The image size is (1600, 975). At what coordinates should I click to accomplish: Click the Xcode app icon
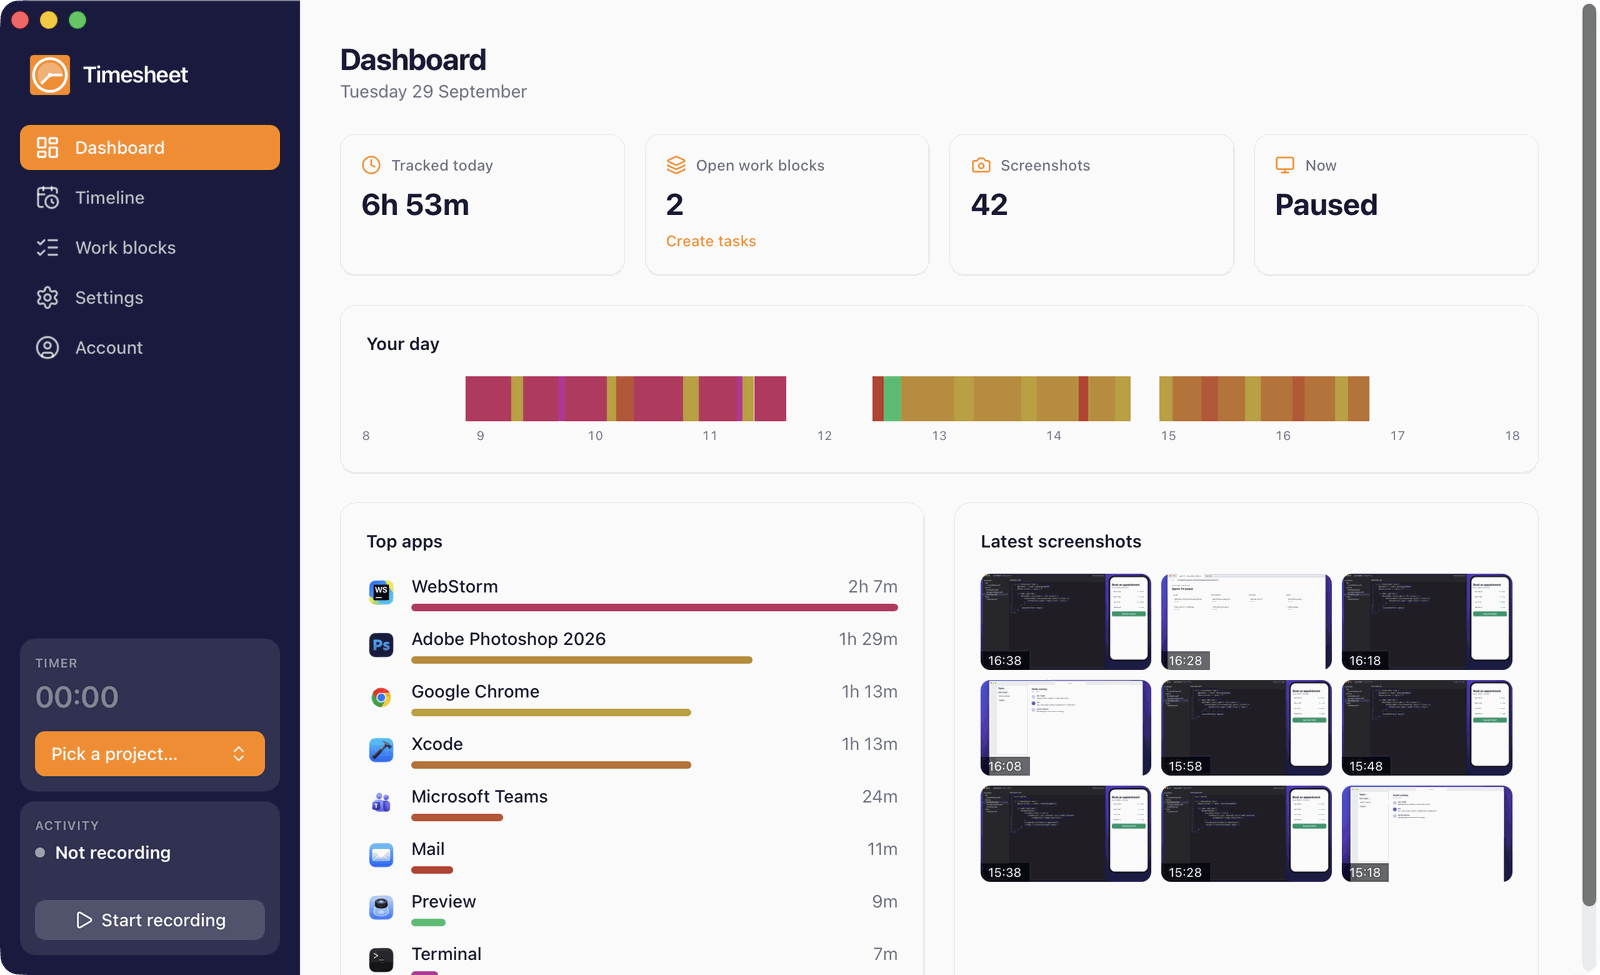[x=381, y=750]
